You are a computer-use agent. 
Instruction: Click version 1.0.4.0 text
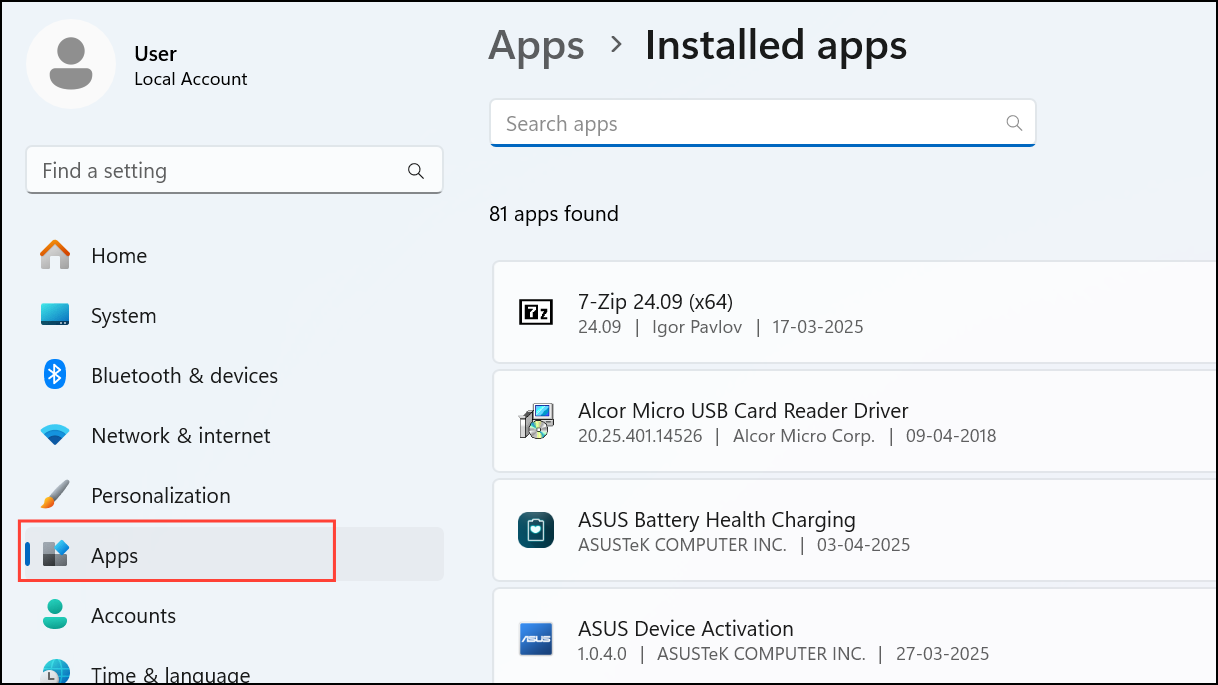603,654
